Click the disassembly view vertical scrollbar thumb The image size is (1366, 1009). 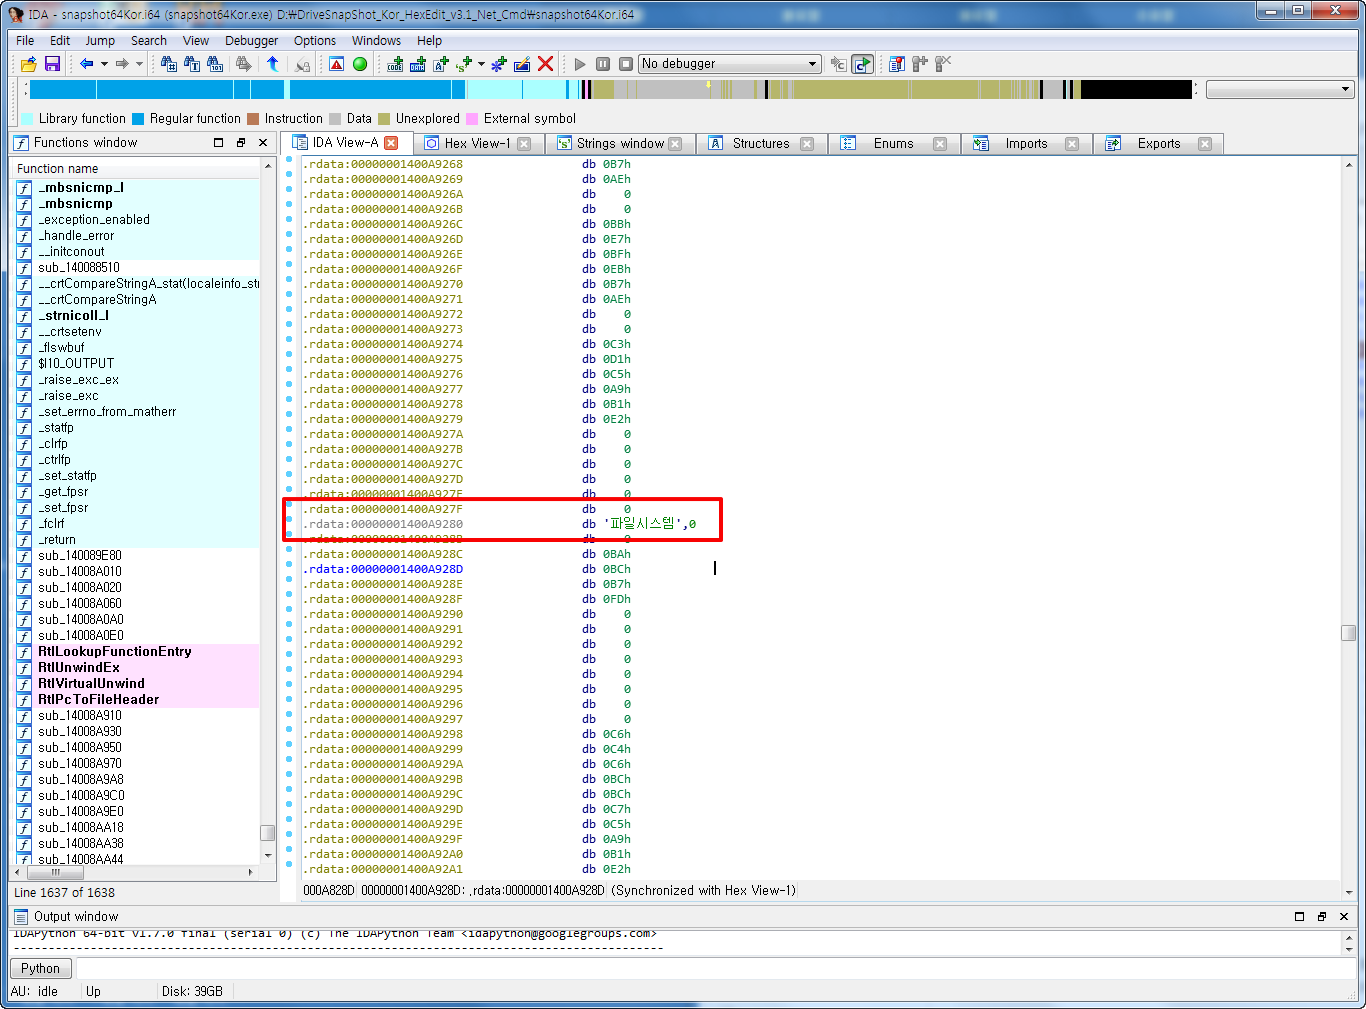click(x=1348, y=633)
